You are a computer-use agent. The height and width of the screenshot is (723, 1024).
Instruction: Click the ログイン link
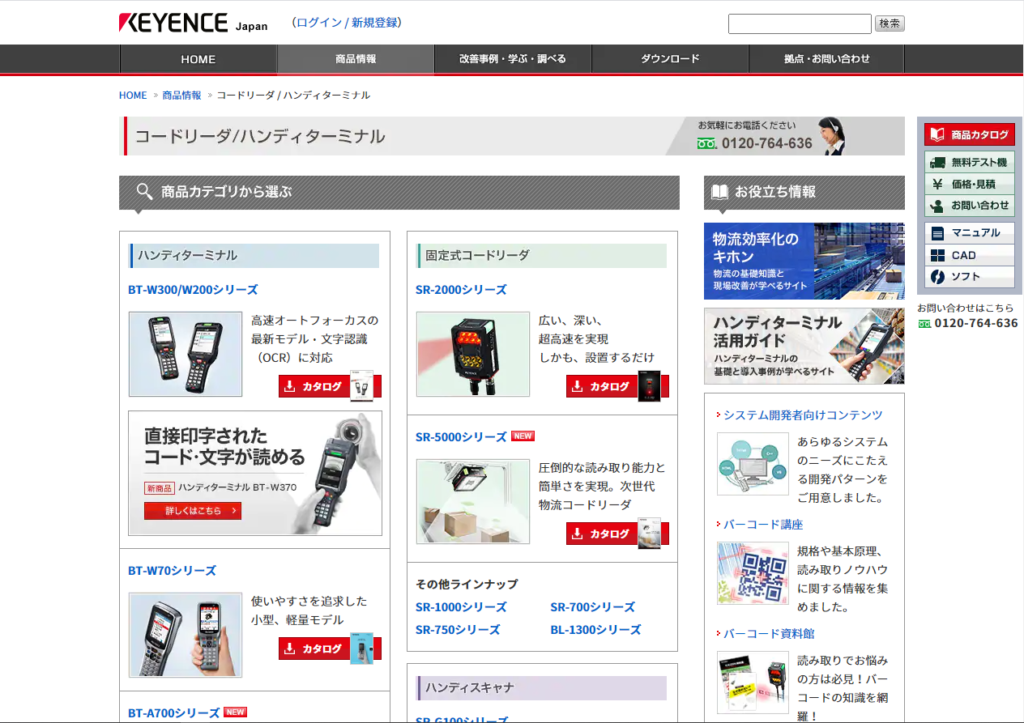click(319, 23)
